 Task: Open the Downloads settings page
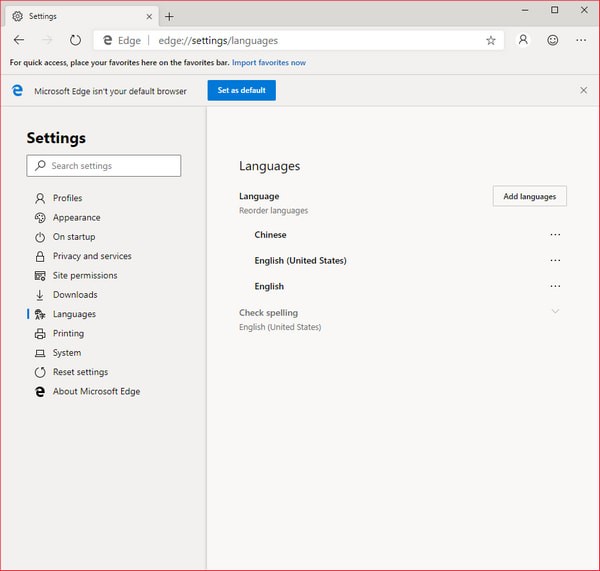75,295
